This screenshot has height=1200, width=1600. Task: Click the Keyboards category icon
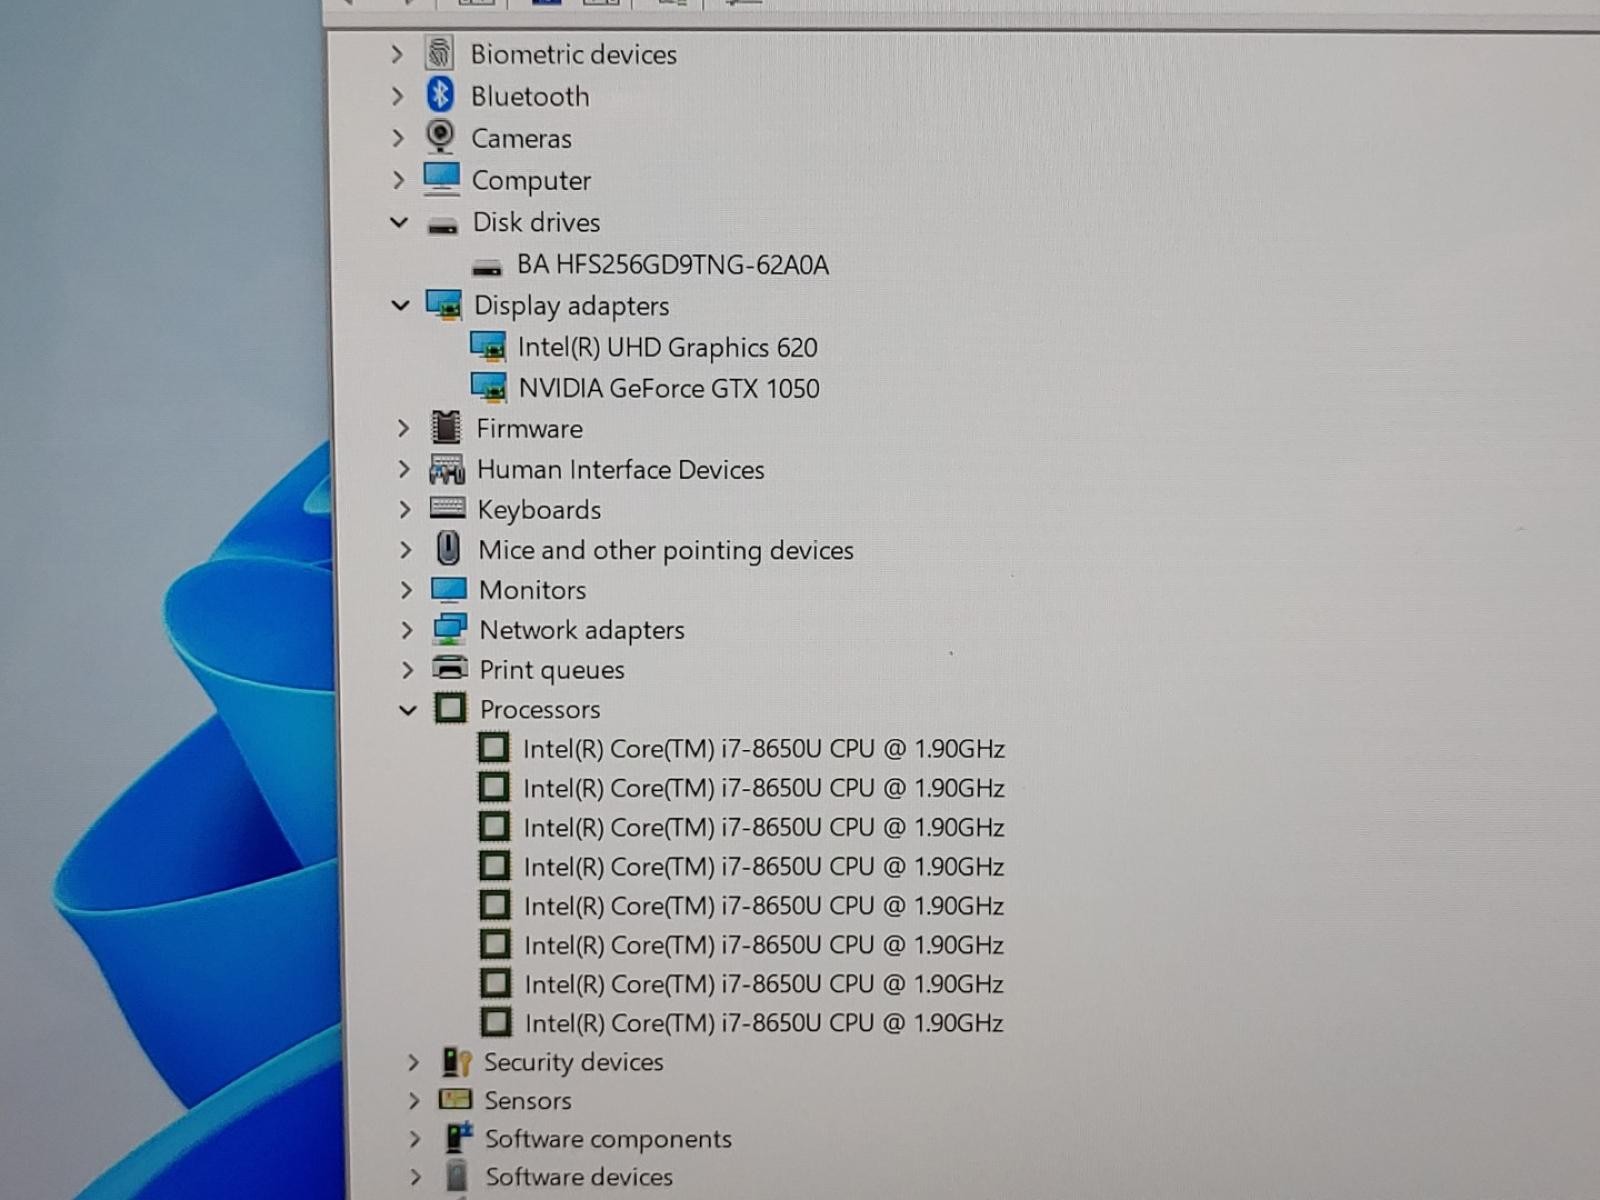click(x=447, y=508)
